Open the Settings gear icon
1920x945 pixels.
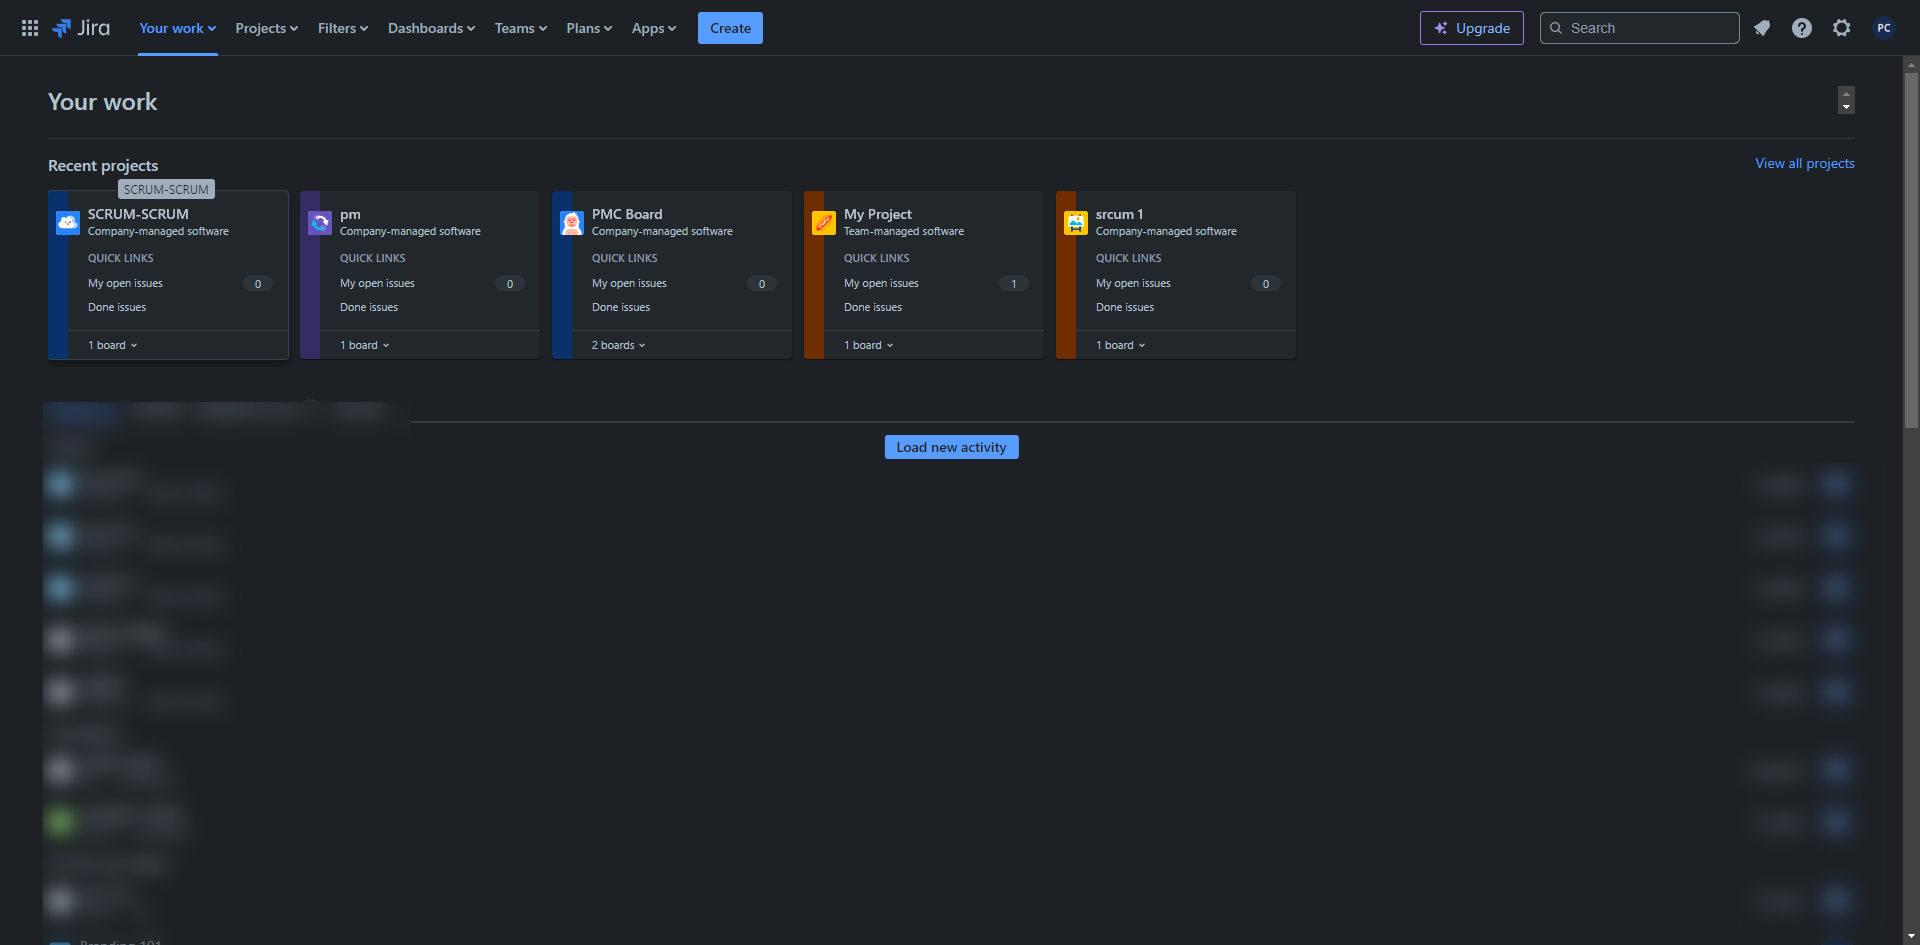[1842, 28]
